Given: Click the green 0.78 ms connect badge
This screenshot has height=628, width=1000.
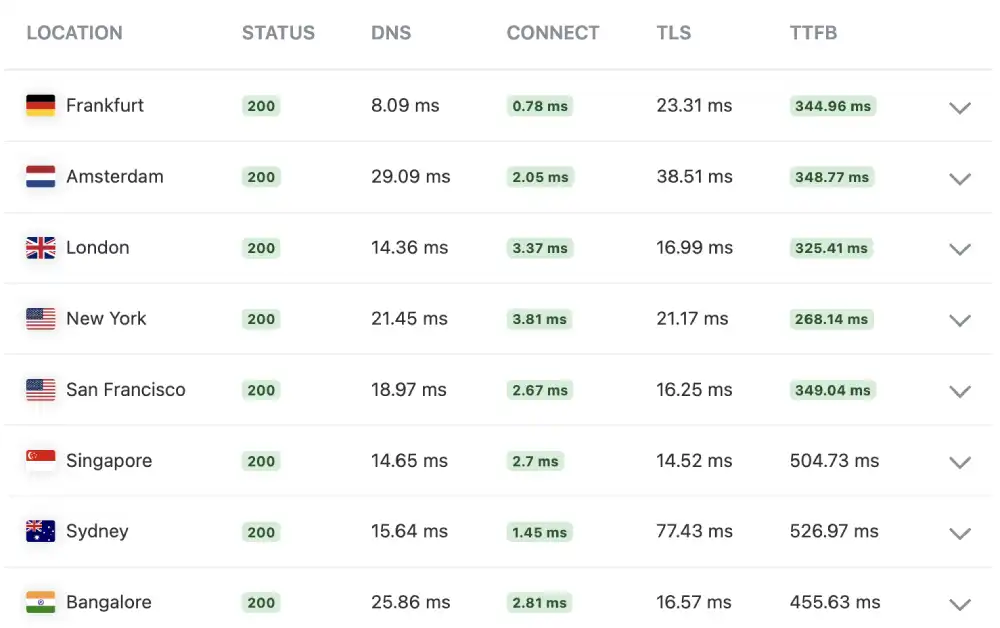Looking at the screenshot, I should pyautogui.click(x=539, y=106).
